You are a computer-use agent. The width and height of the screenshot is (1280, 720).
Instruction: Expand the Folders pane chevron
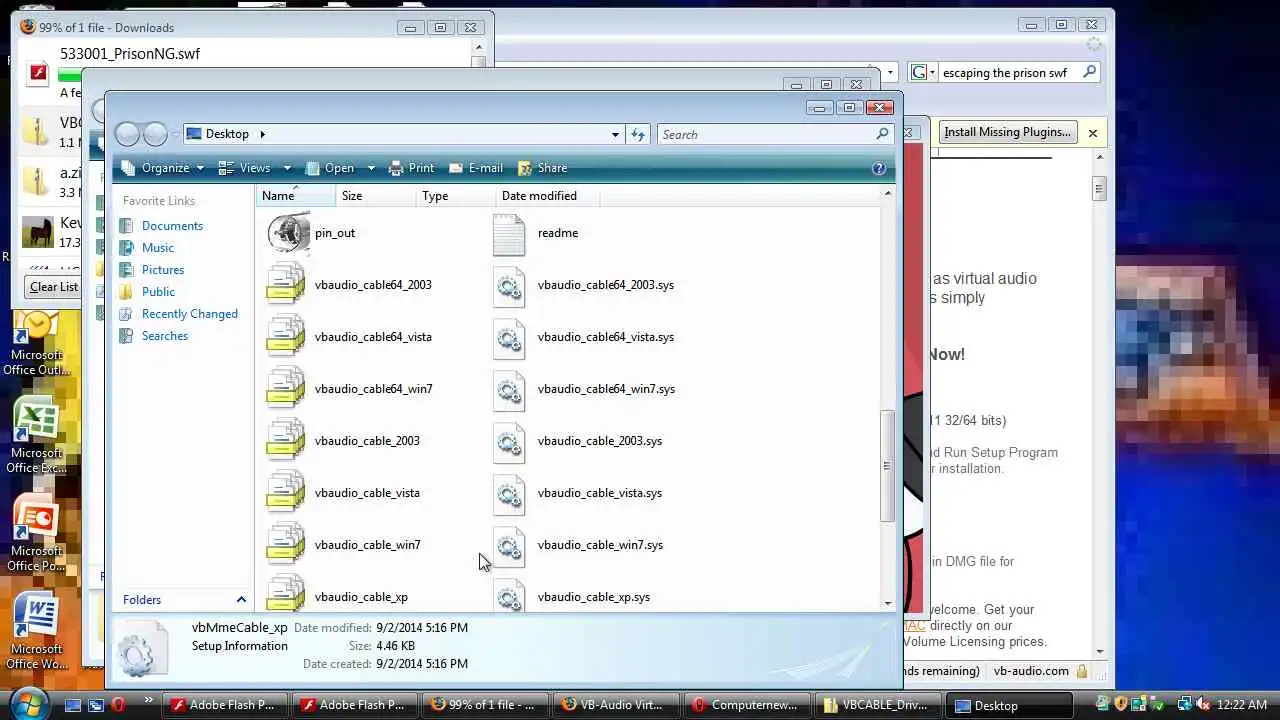(x=241, y=600)
